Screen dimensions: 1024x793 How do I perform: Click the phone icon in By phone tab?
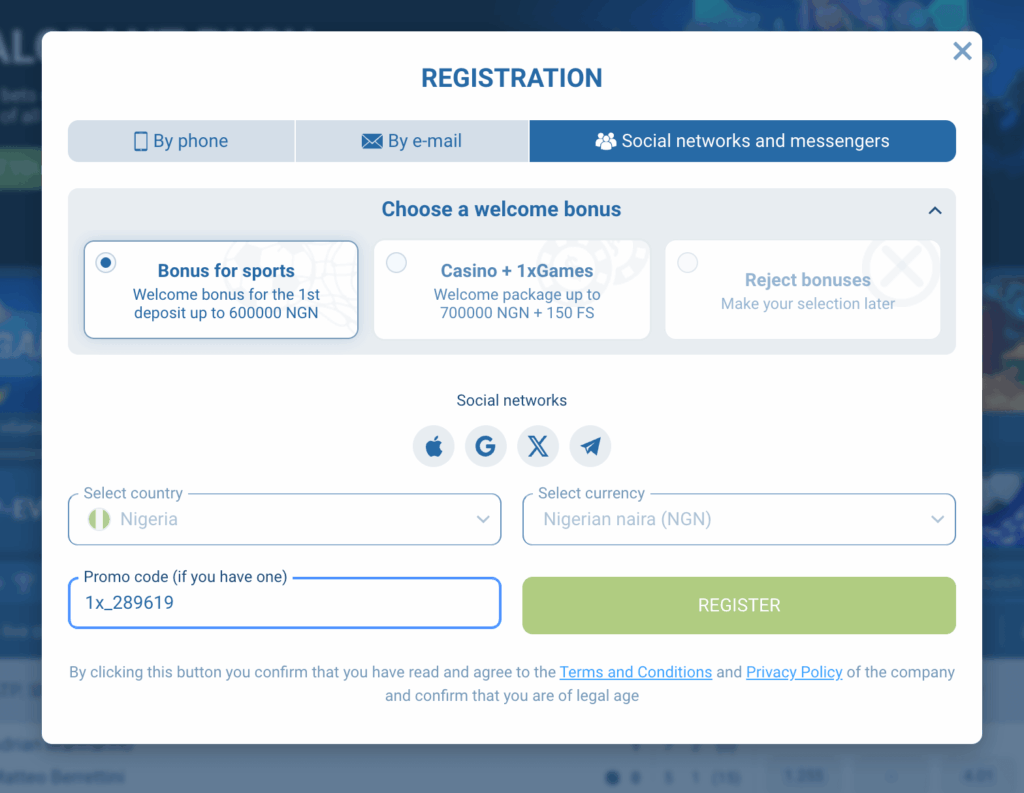pyautogui.click(x=141, y=141)
